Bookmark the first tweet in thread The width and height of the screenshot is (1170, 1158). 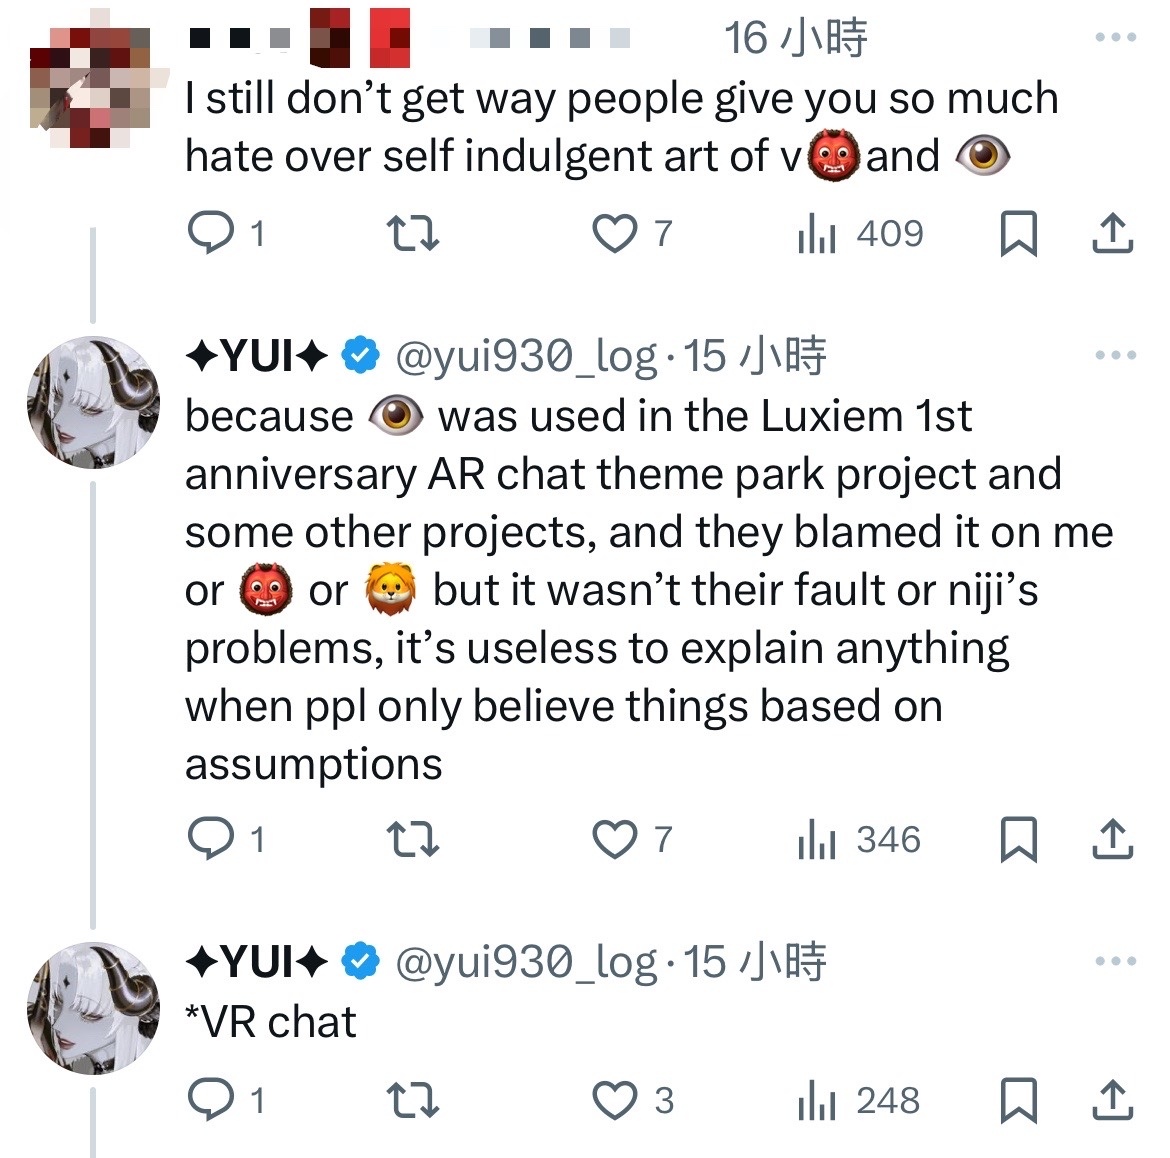click(1019, 234)
